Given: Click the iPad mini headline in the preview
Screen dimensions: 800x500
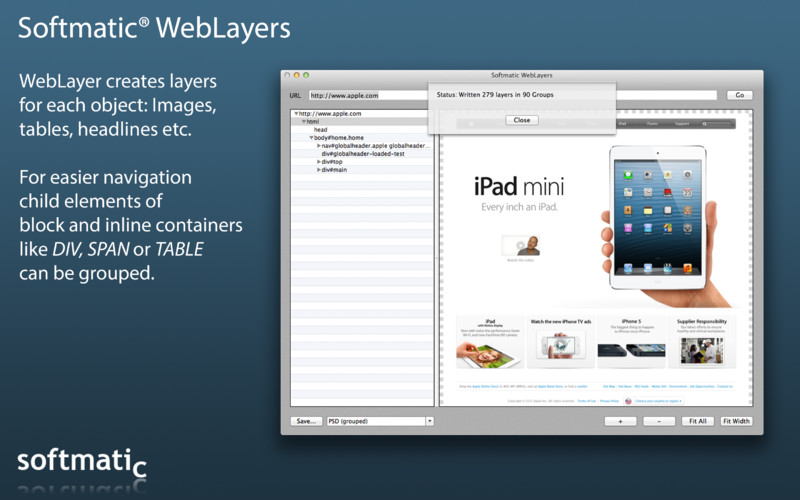Looking at the screenshot, I should click(x=519, y=186).
